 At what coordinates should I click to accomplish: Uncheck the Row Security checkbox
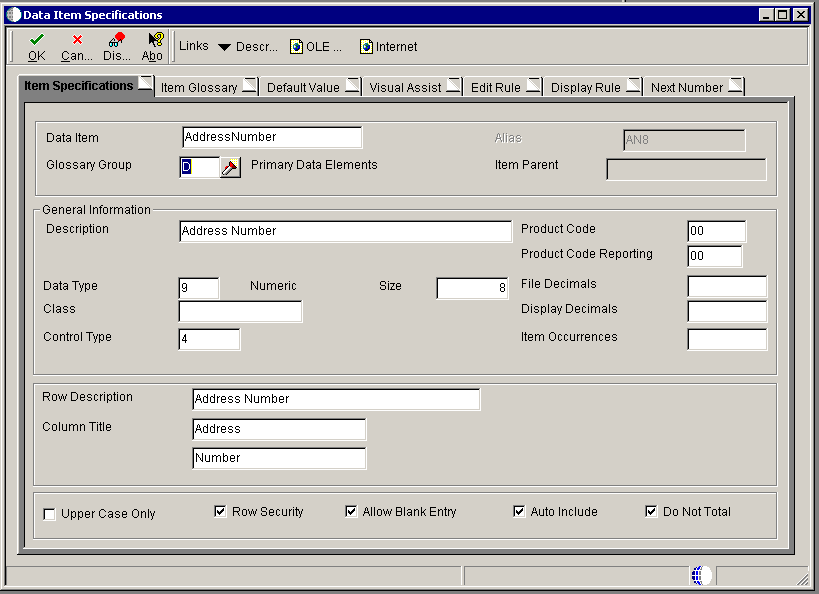point(221,512)
